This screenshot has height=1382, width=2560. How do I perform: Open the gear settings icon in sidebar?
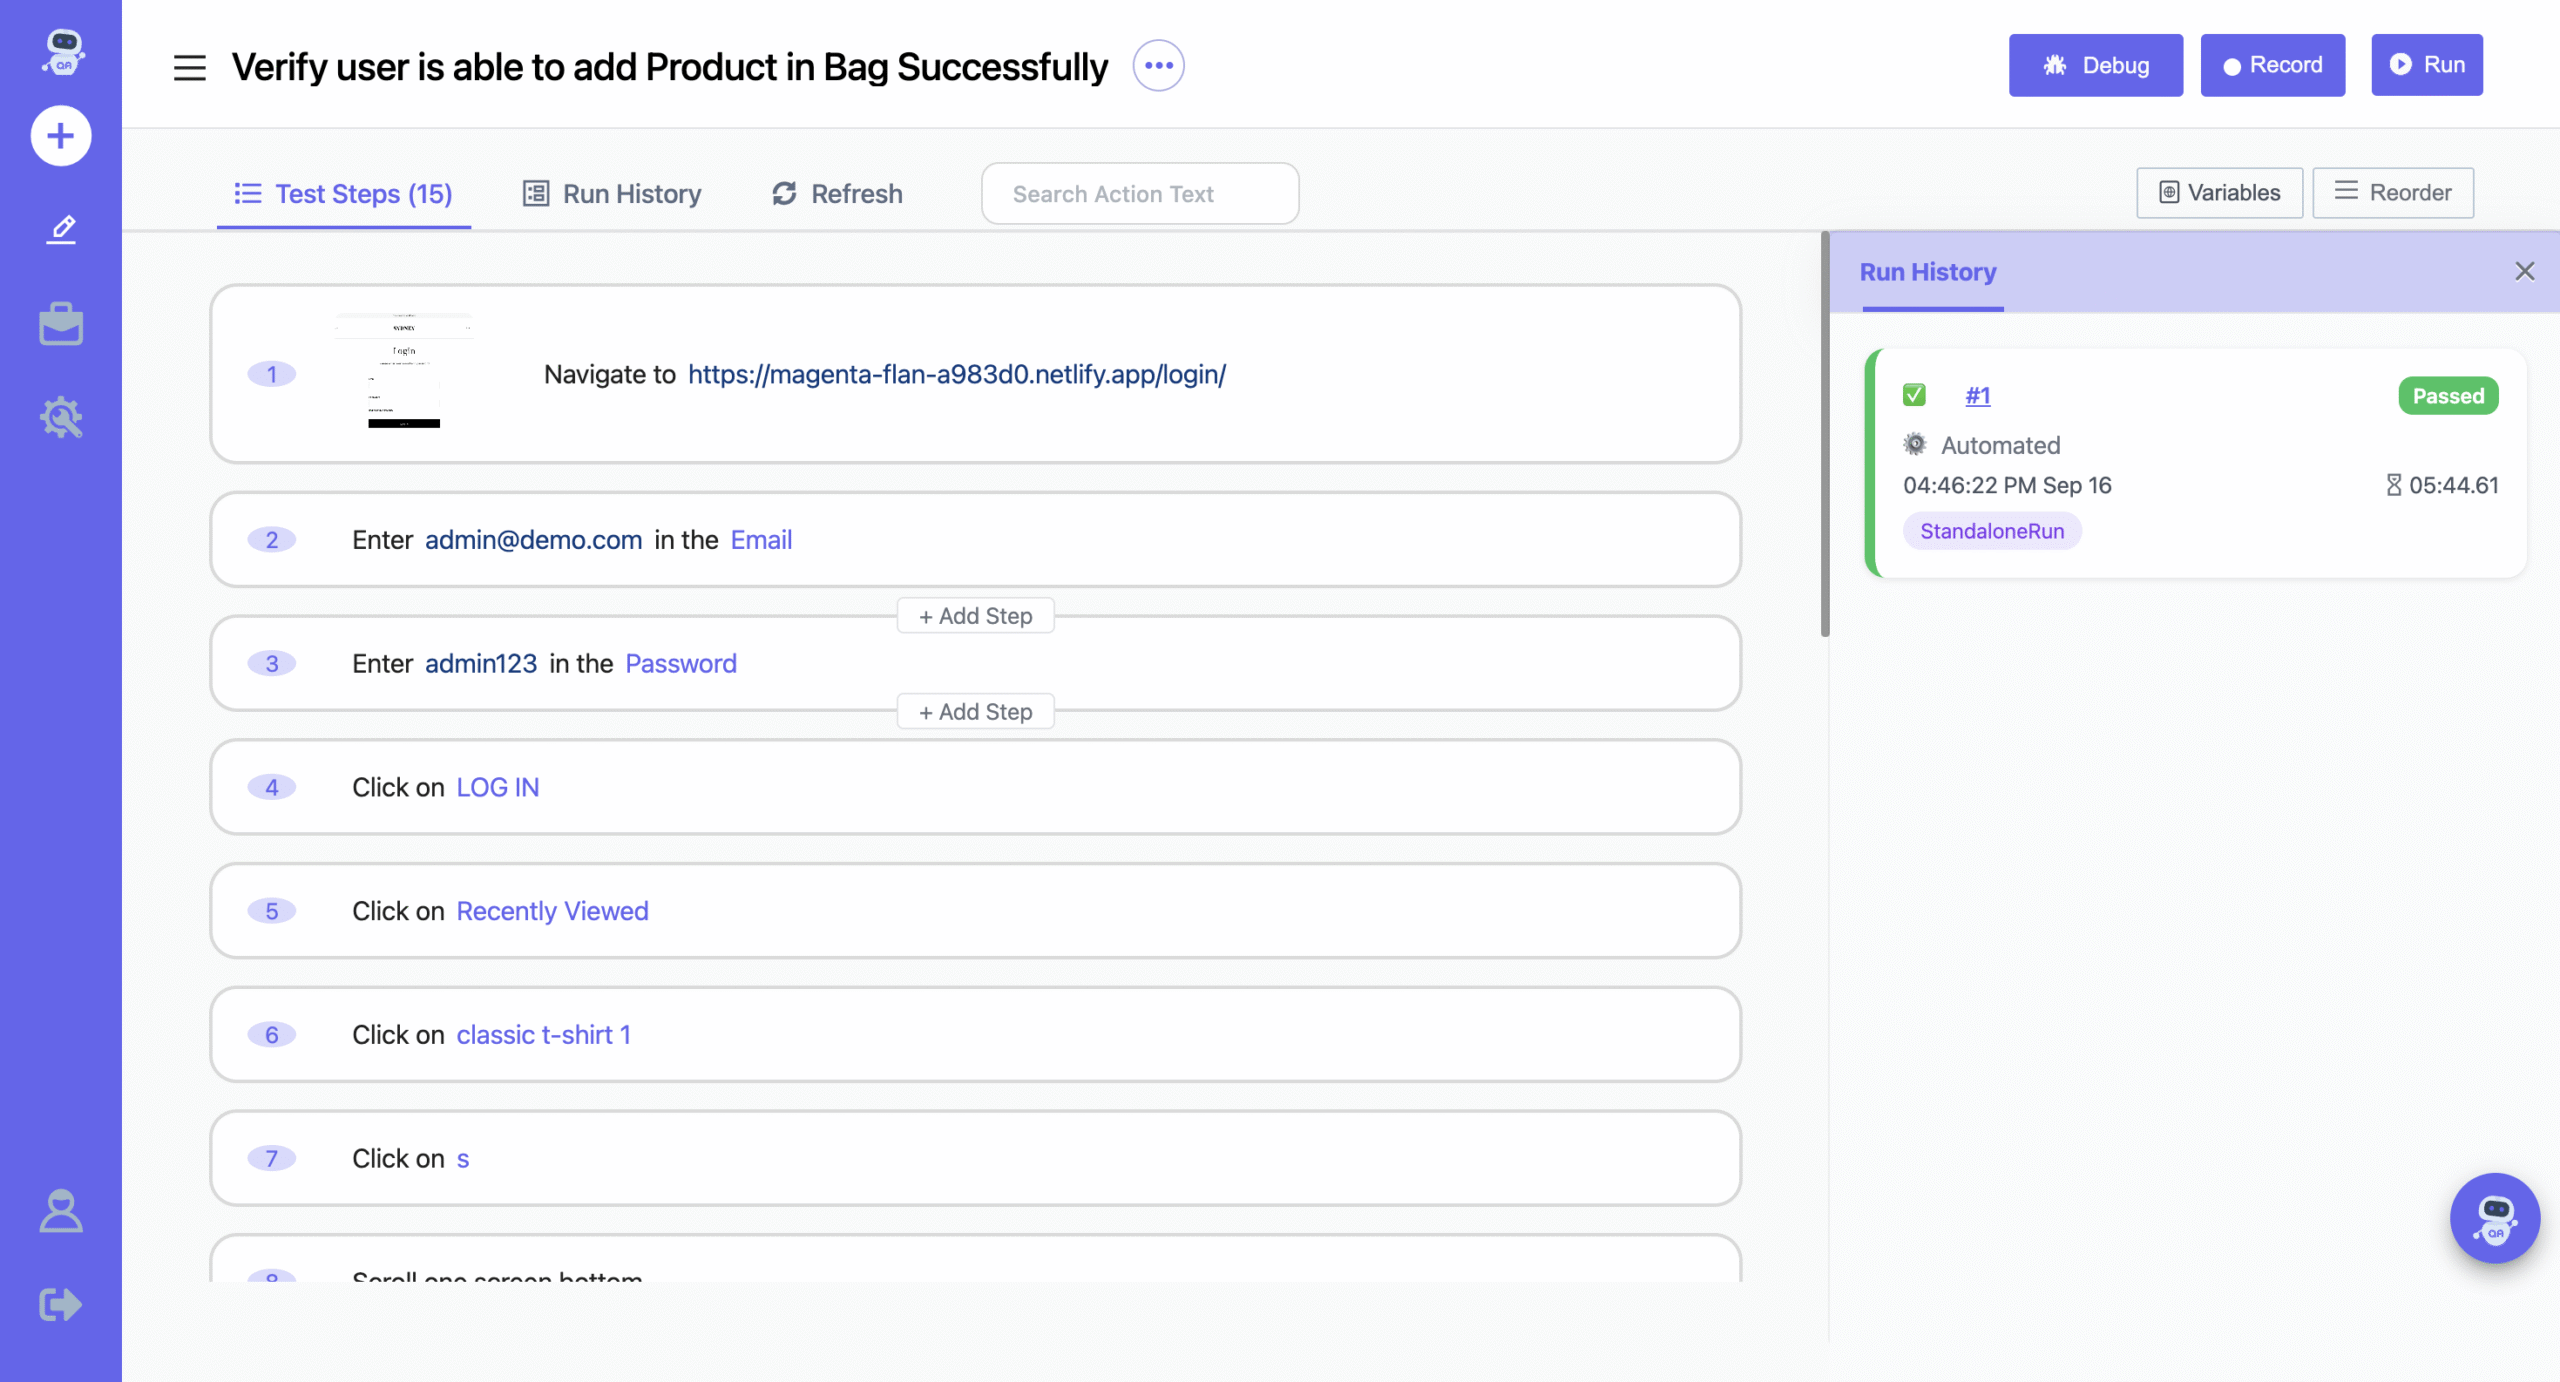point(61,417)
